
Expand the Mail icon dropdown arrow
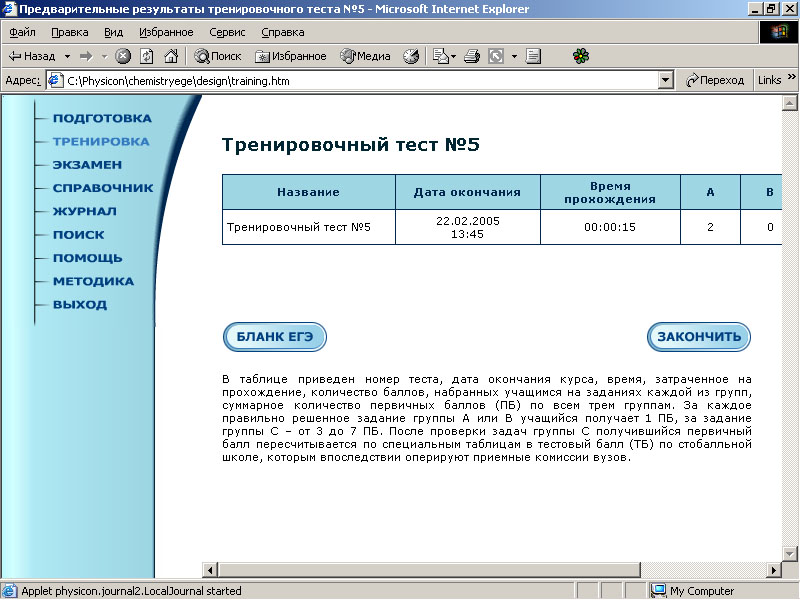pyautogui.click(x=454, y=56)
